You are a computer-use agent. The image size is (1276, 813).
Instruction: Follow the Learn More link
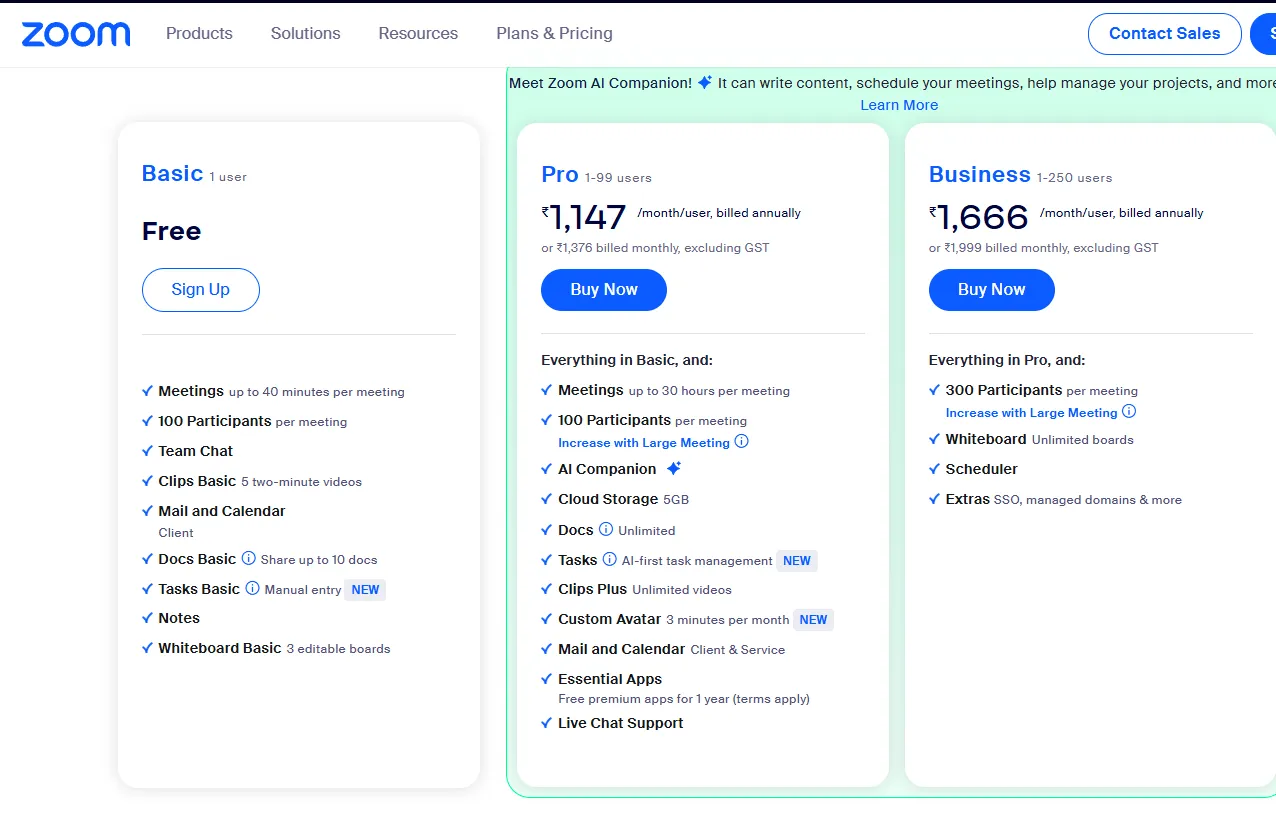(899, 105)
